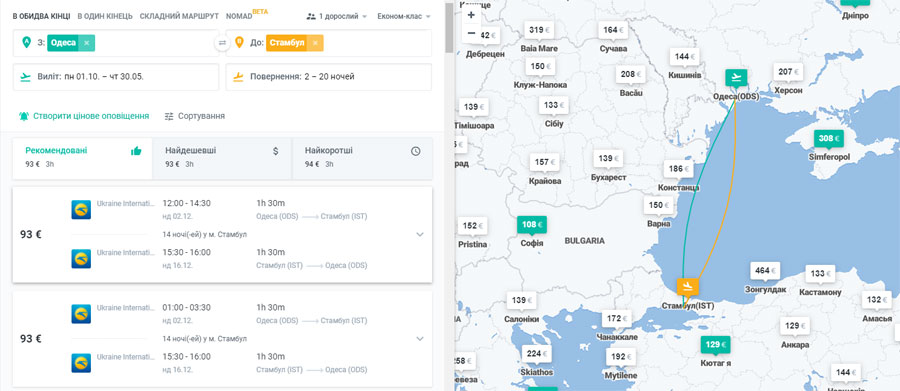Expand the second 93 € flight details

tap(420, 339)
